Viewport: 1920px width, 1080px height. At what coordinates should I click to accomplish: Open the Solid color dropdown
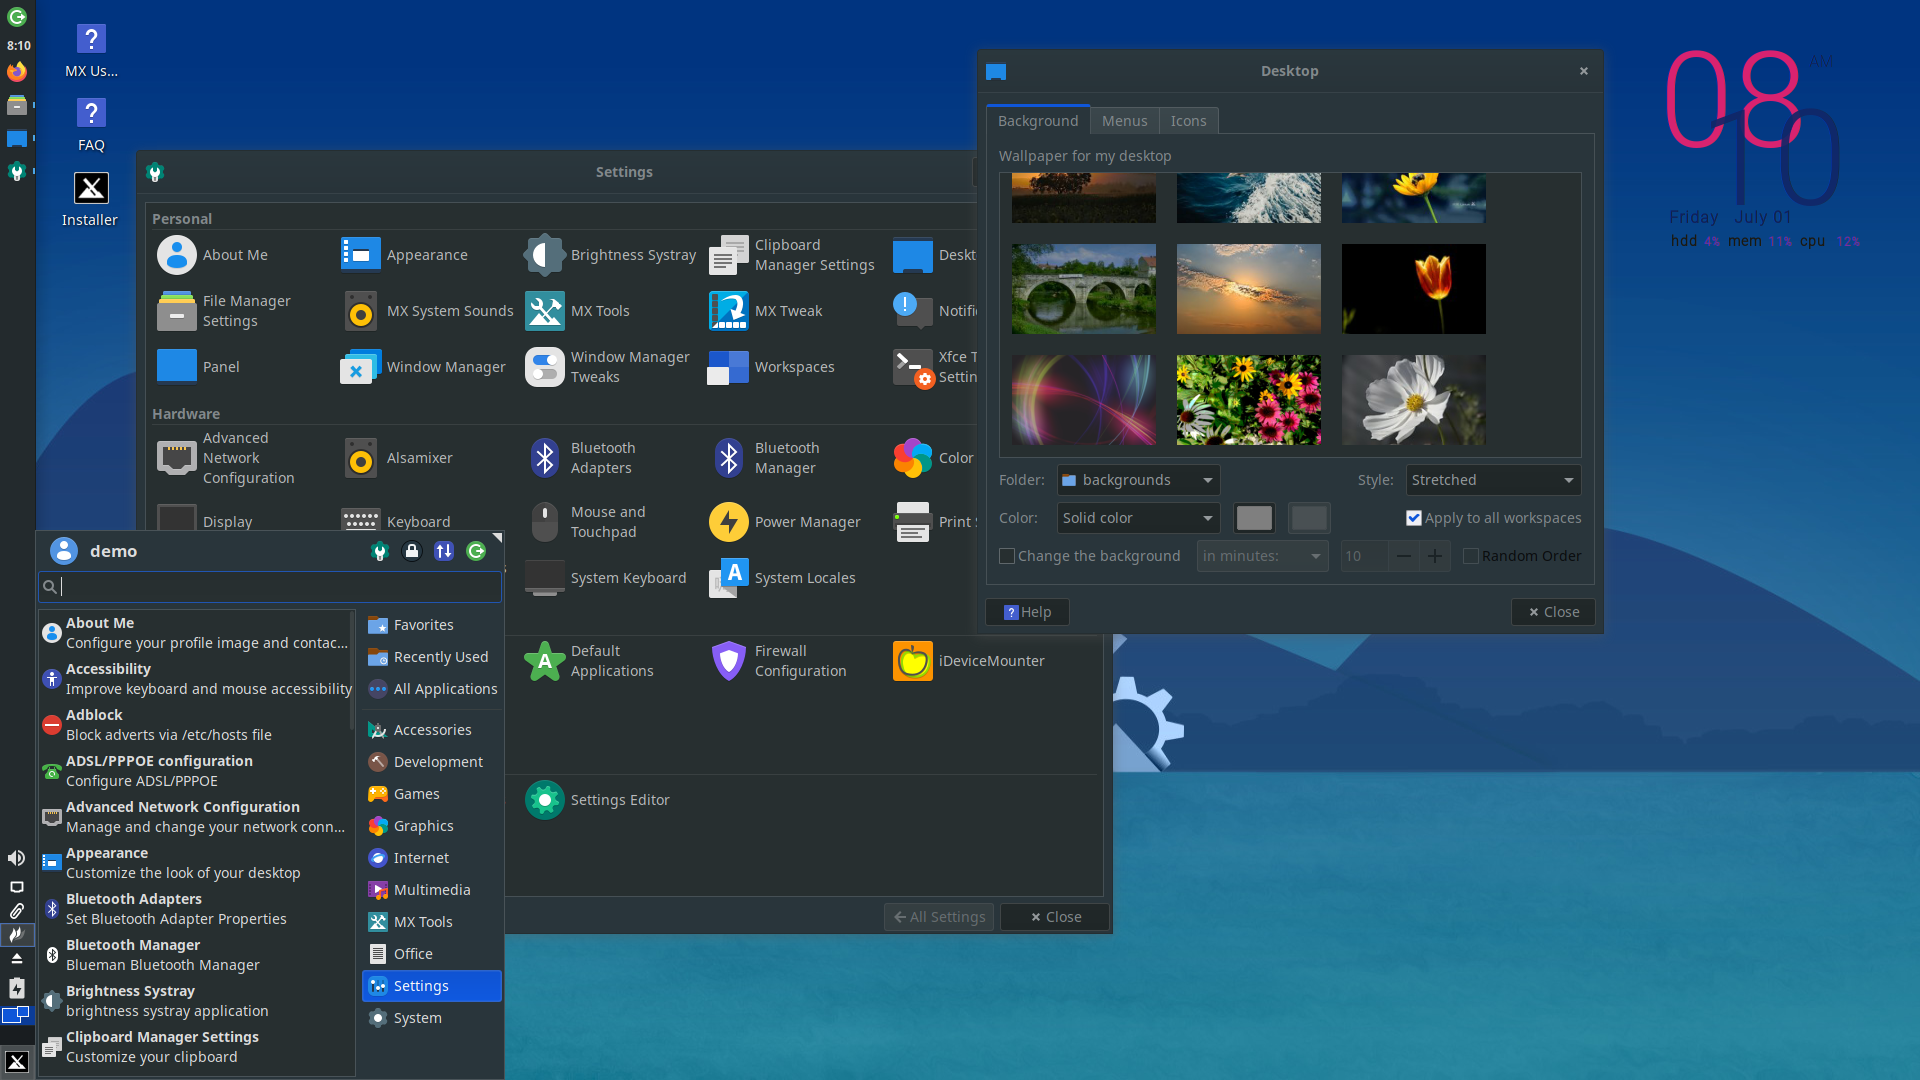1139,518
